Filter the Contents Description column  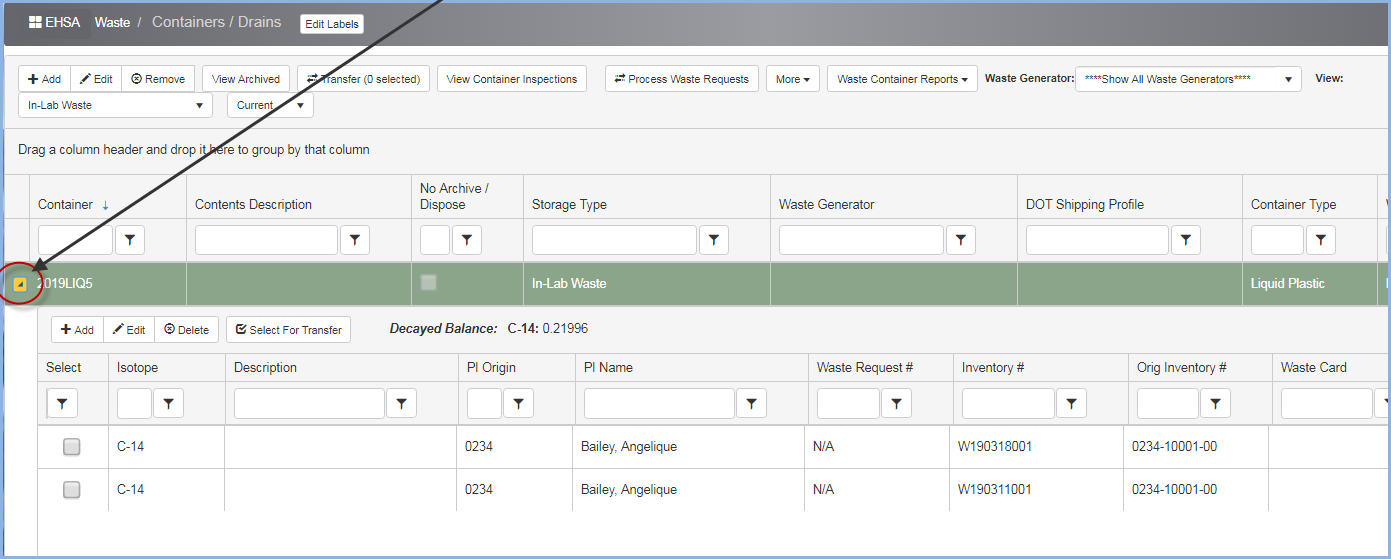[355, 240]
